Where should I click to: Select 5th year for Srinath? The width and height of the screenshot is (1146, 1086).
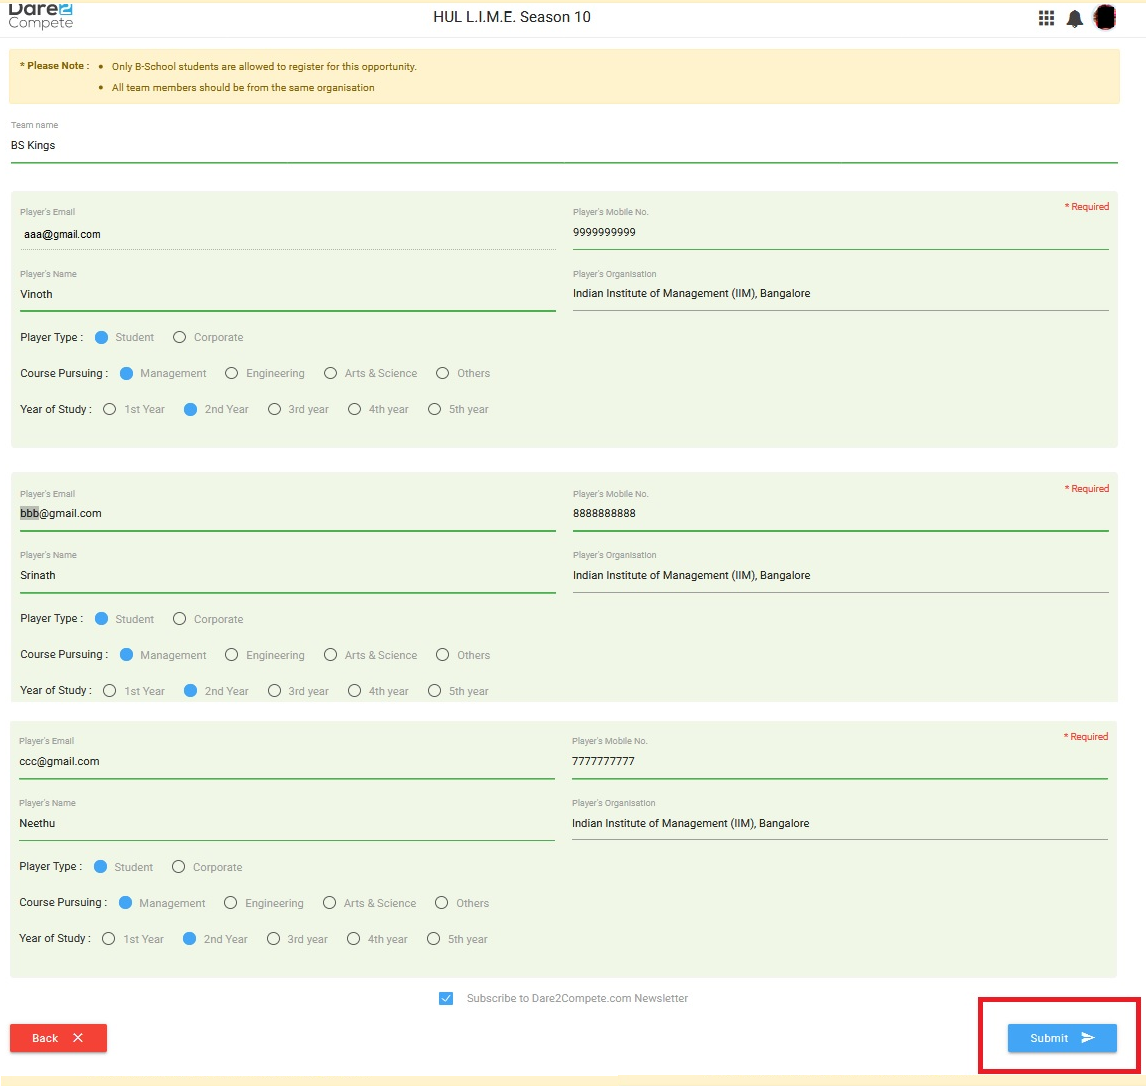pos(434,691)
